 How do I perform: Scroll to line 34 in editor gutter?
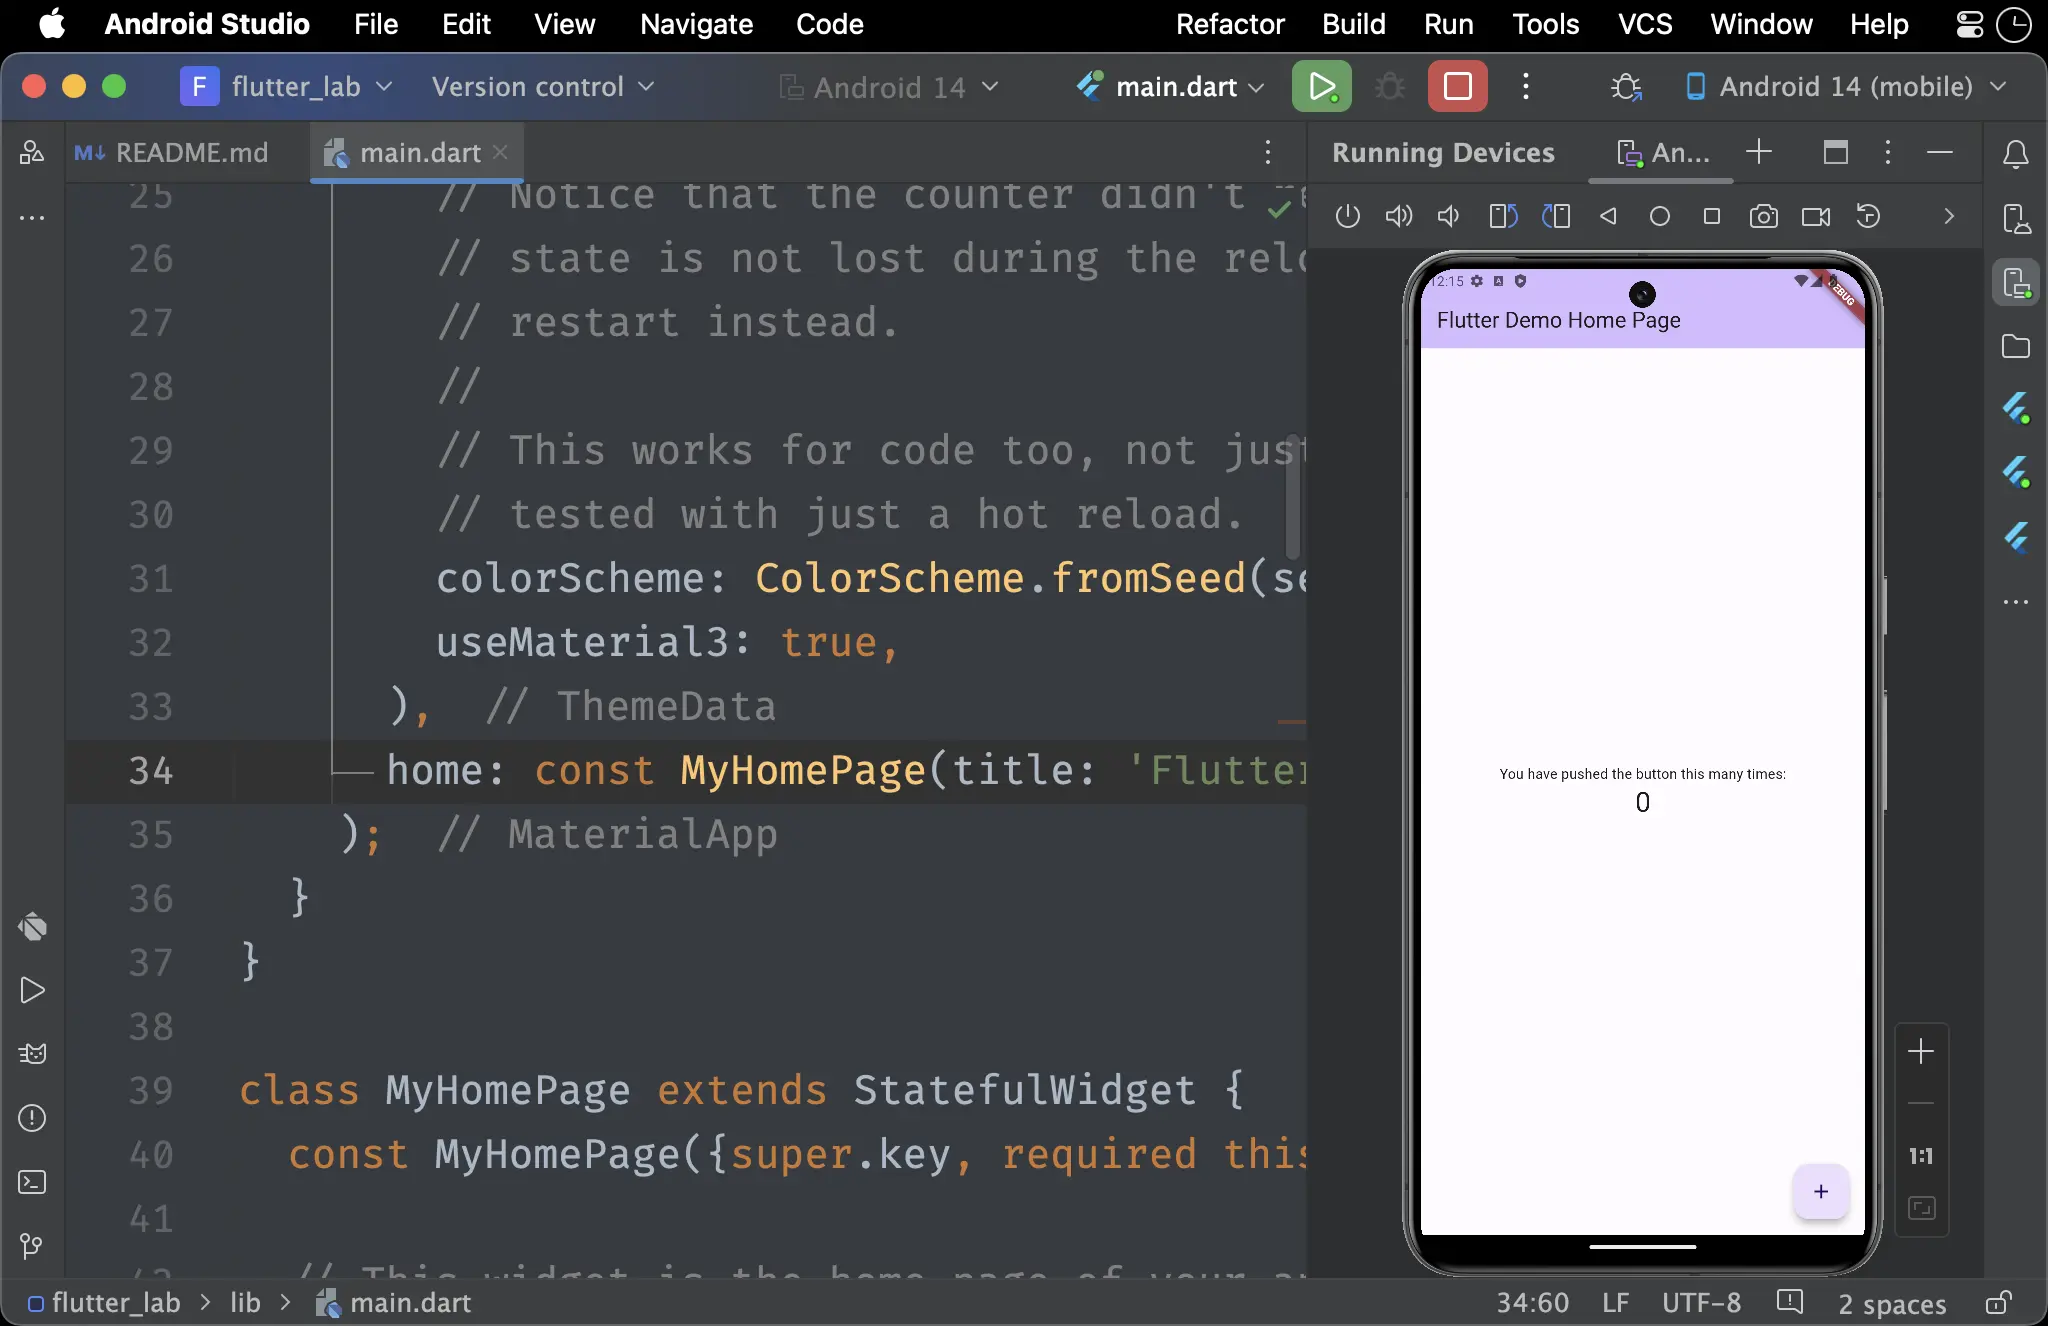click(x=148, y=769)
